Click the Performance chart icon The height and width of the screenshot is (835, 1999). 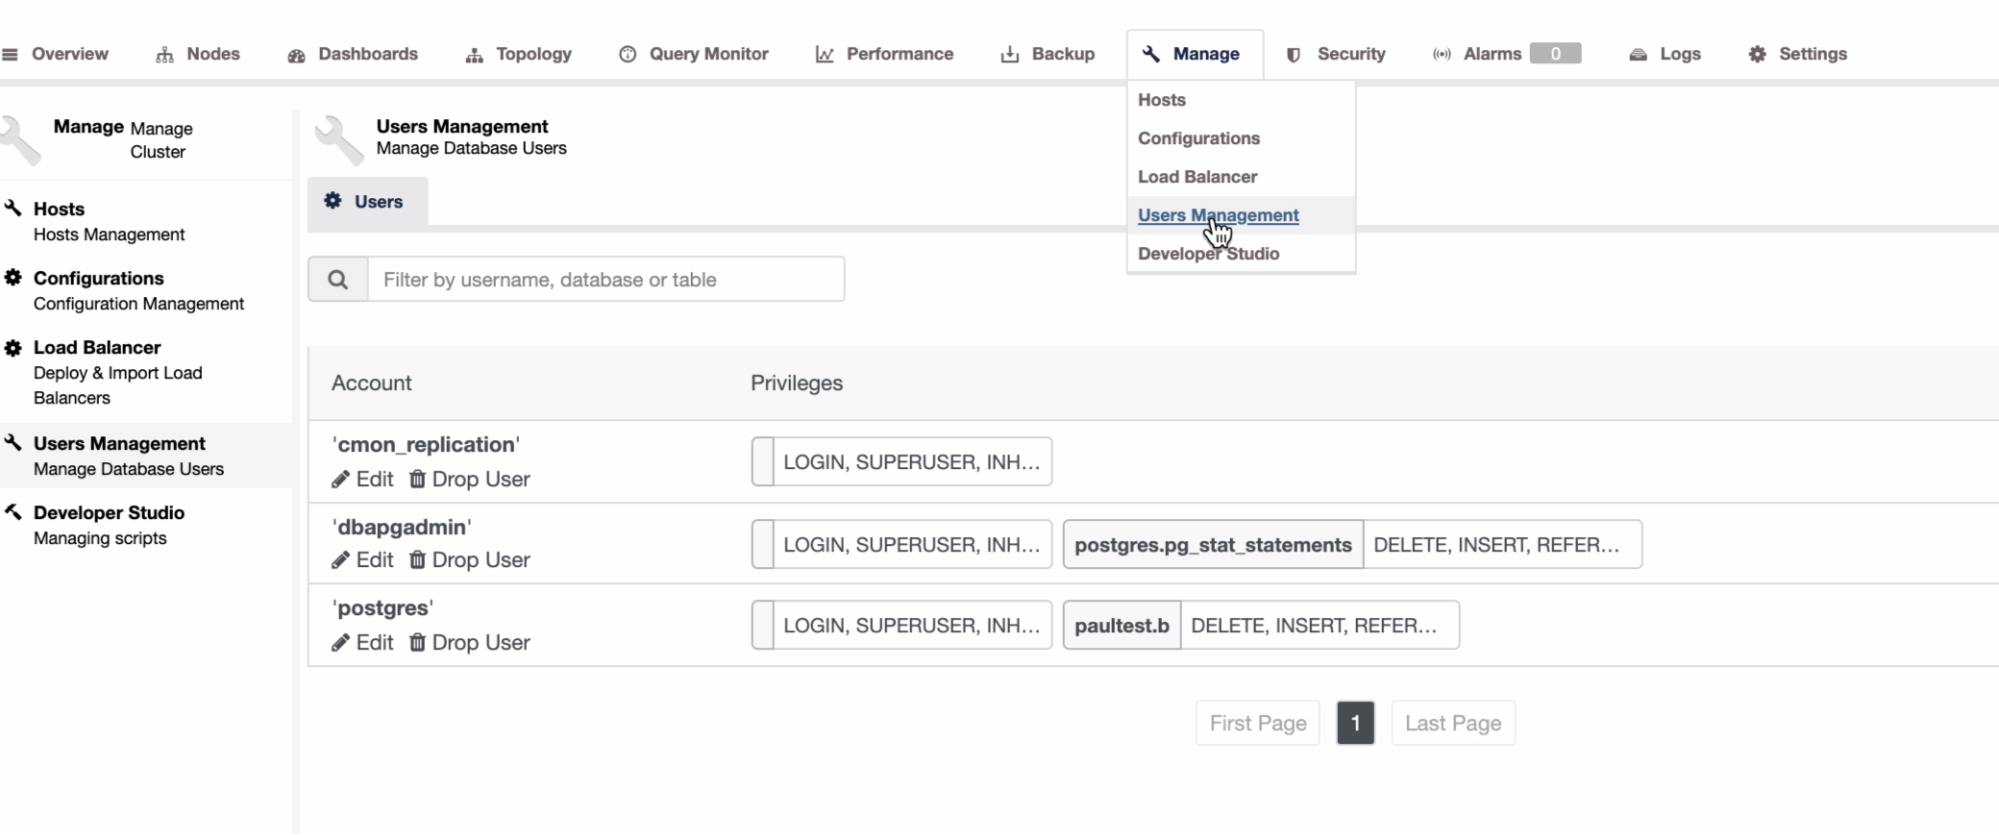825,54
